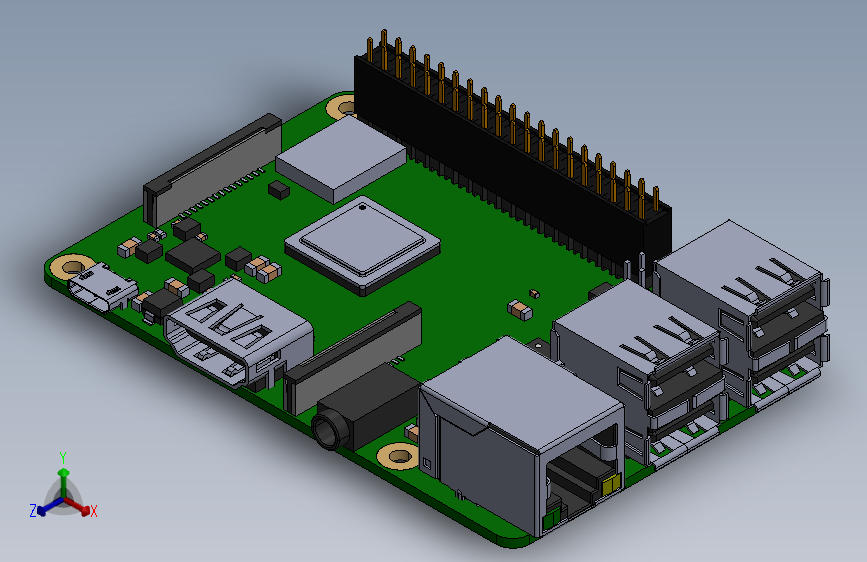The width and height of the screenshot is (867, 562).
Task: Select the square processor chip with dot
Action: 362,245
